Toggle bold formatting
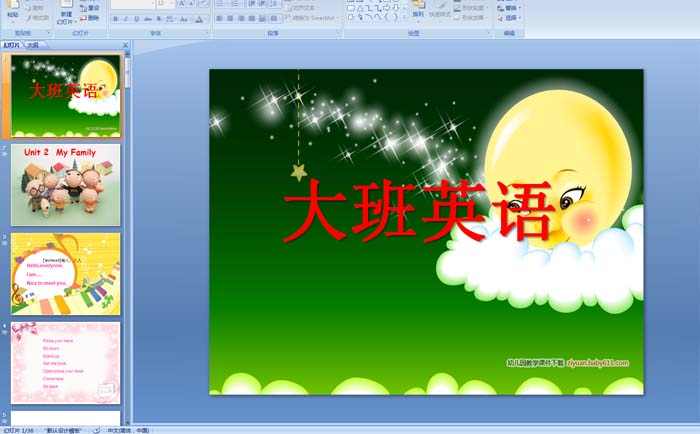 point(115,19)
